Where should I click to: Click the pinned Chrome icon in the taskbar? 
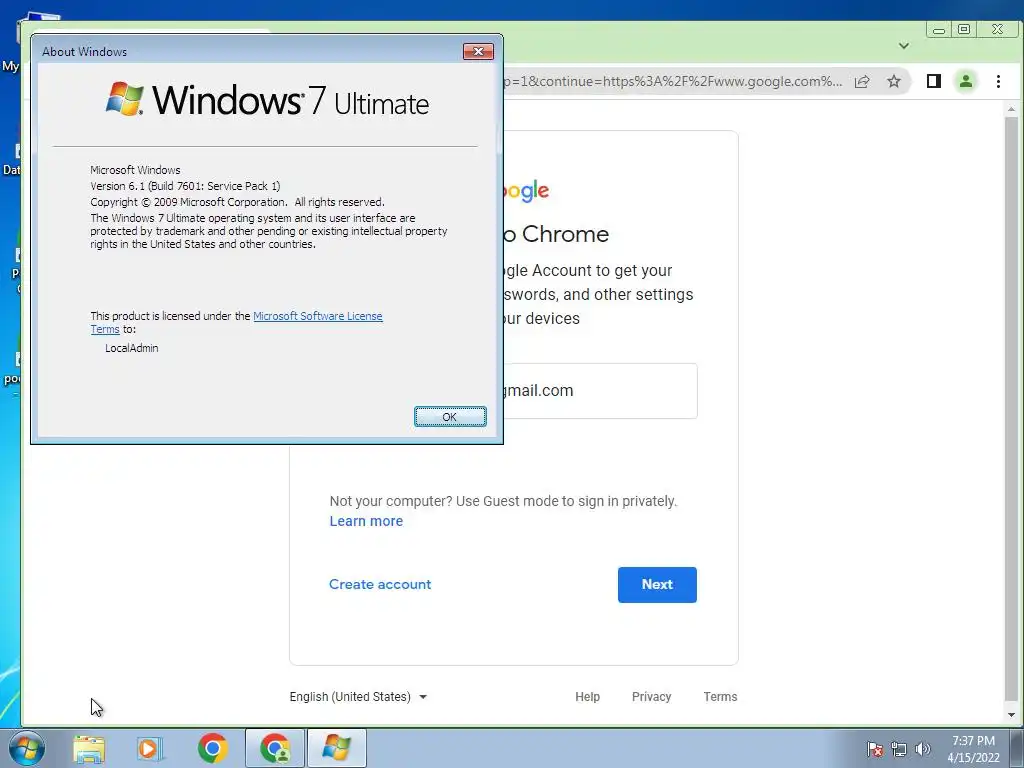pos(212,748)
